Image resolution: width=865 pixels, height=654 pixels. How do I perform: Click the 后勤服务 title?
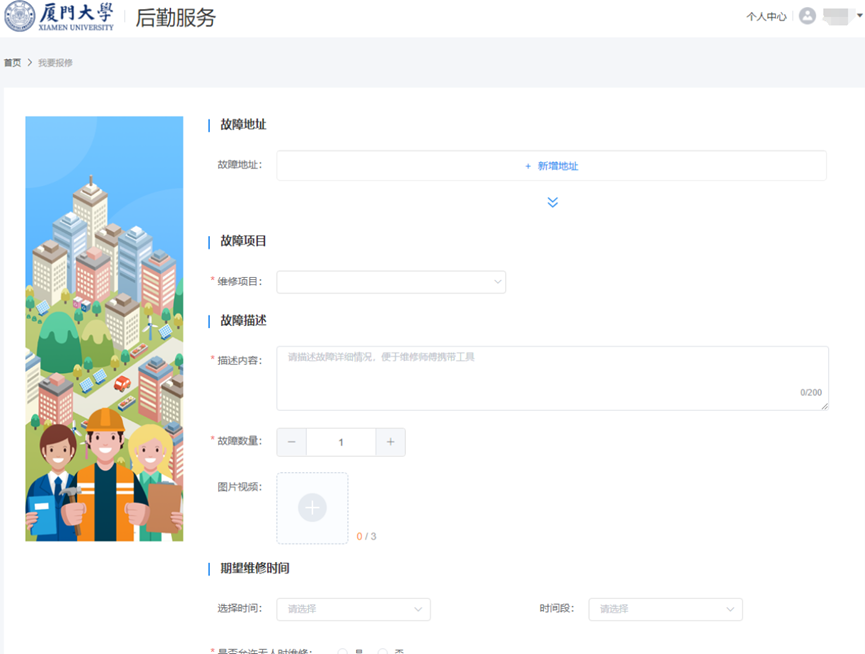[175, 18]
